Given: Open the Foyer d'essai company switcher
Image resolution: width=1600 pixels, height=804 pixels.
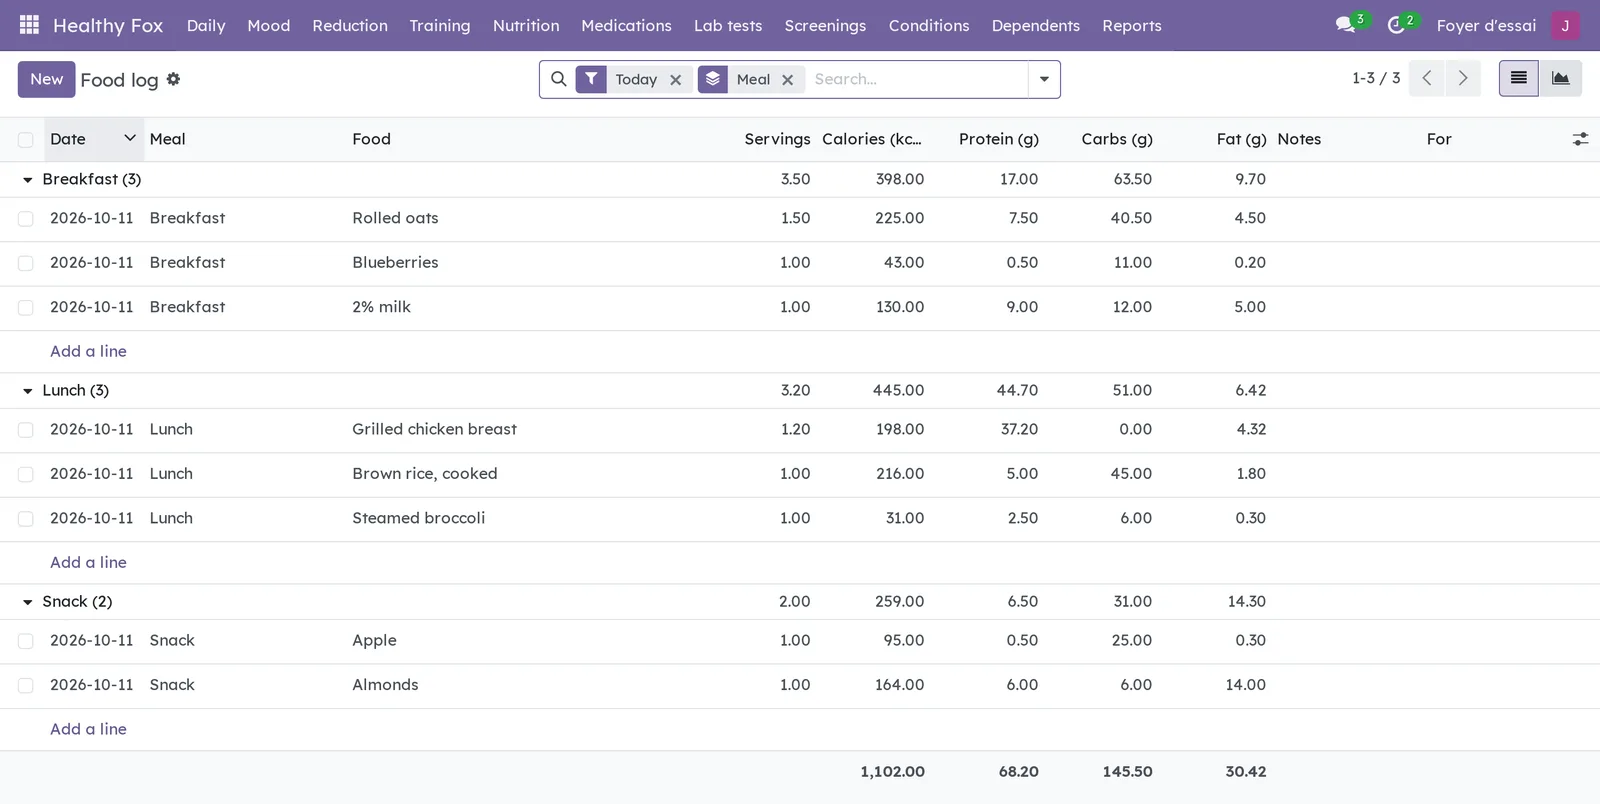Looking at the screenshot, I should pyautogui.click(x=1486, y=25).
